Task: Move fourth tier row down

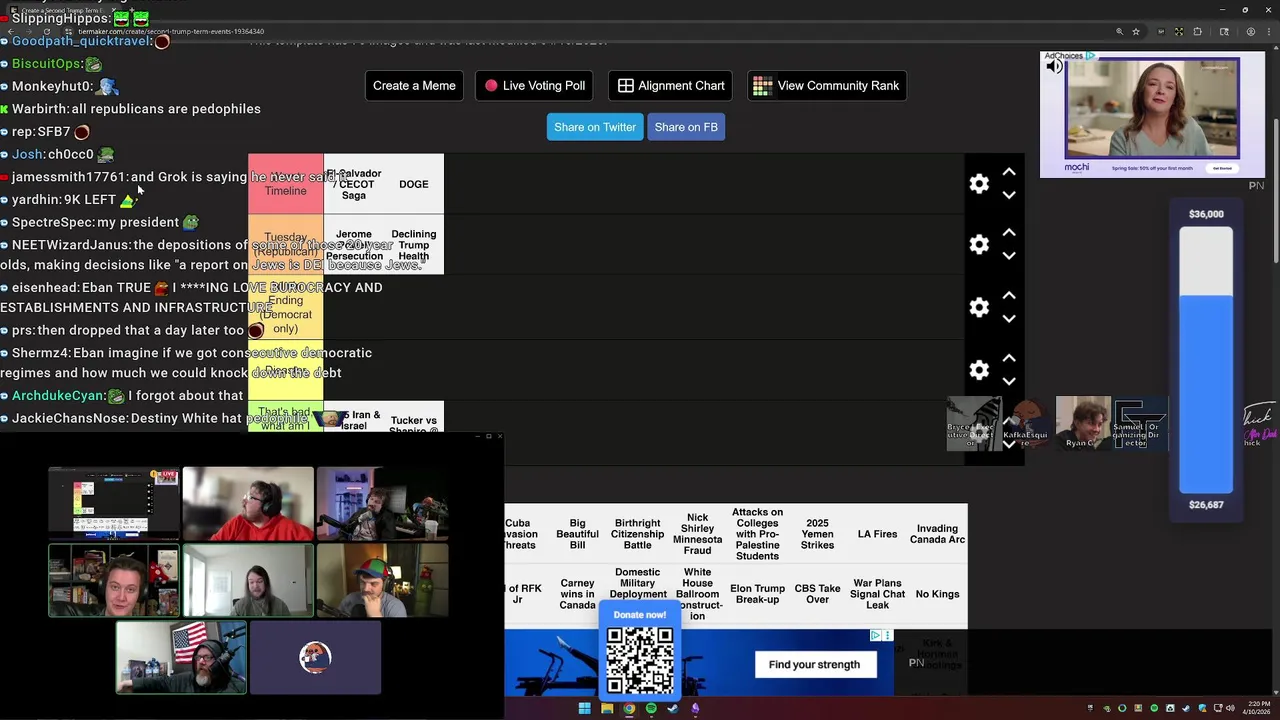Action: [1009, 381]
